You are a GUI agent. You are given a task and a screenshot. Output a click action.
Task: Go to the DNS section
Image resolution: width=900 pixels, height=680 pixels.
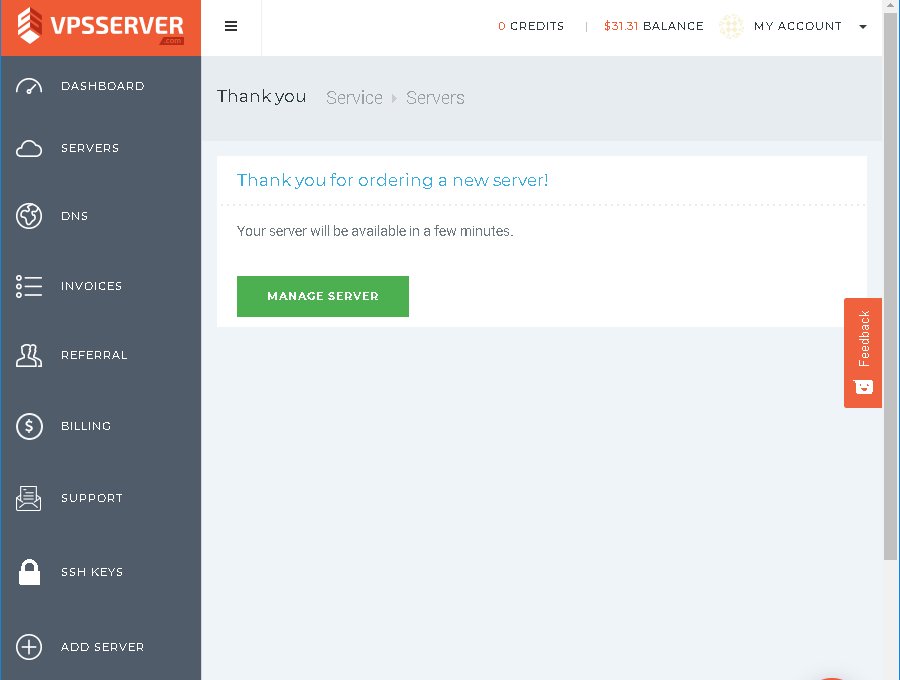(x=100, y=216)
